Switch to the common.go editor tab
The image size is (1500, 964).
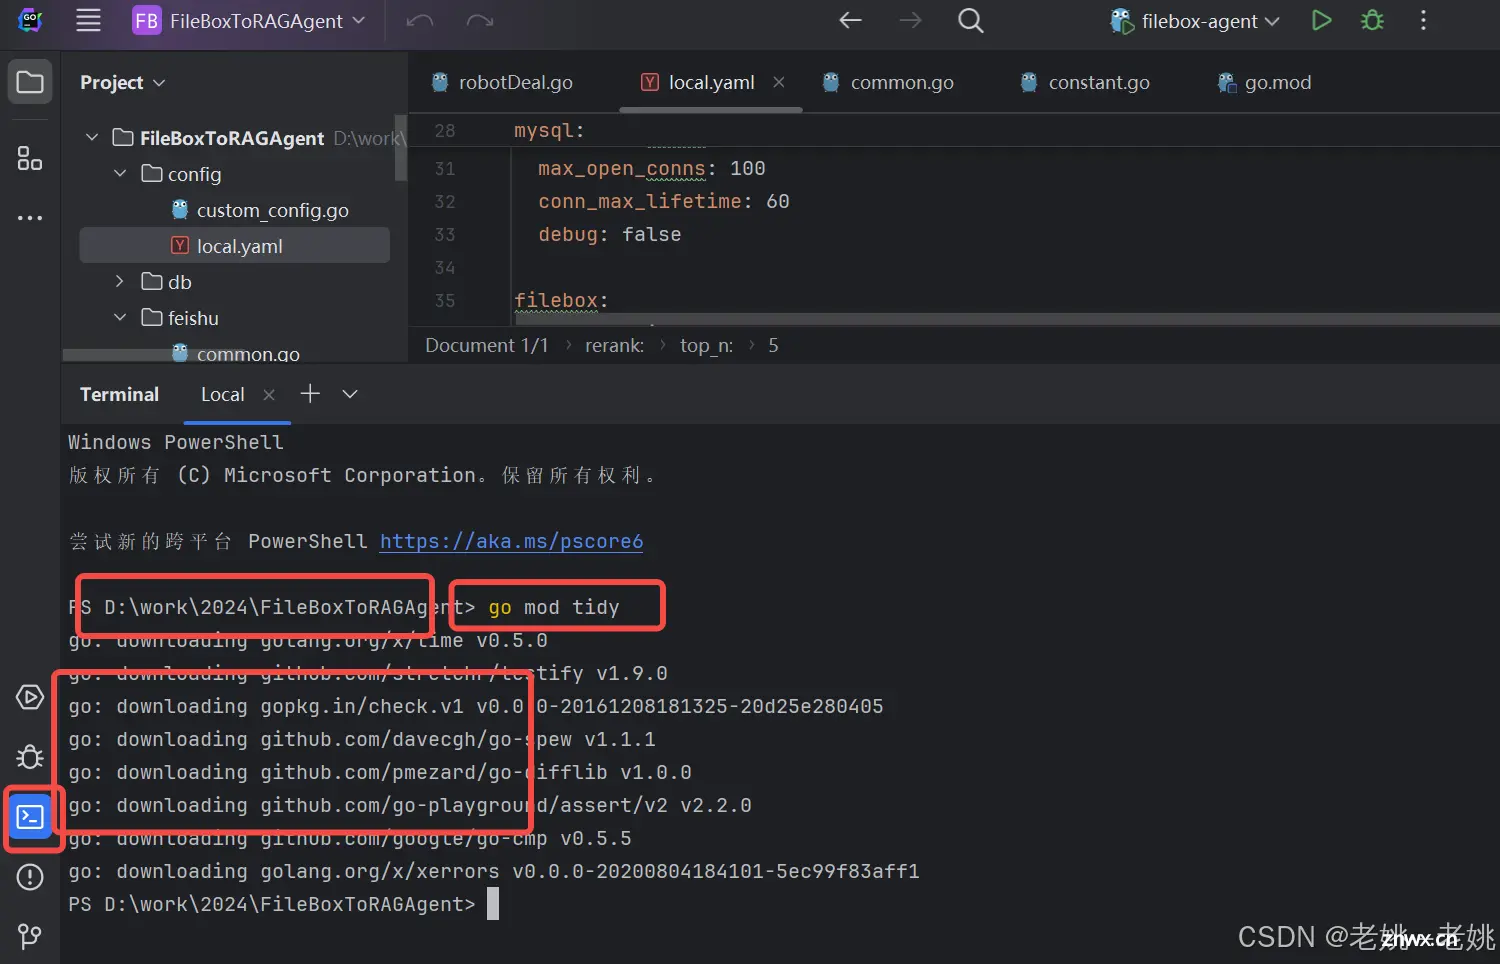[888, 82]
